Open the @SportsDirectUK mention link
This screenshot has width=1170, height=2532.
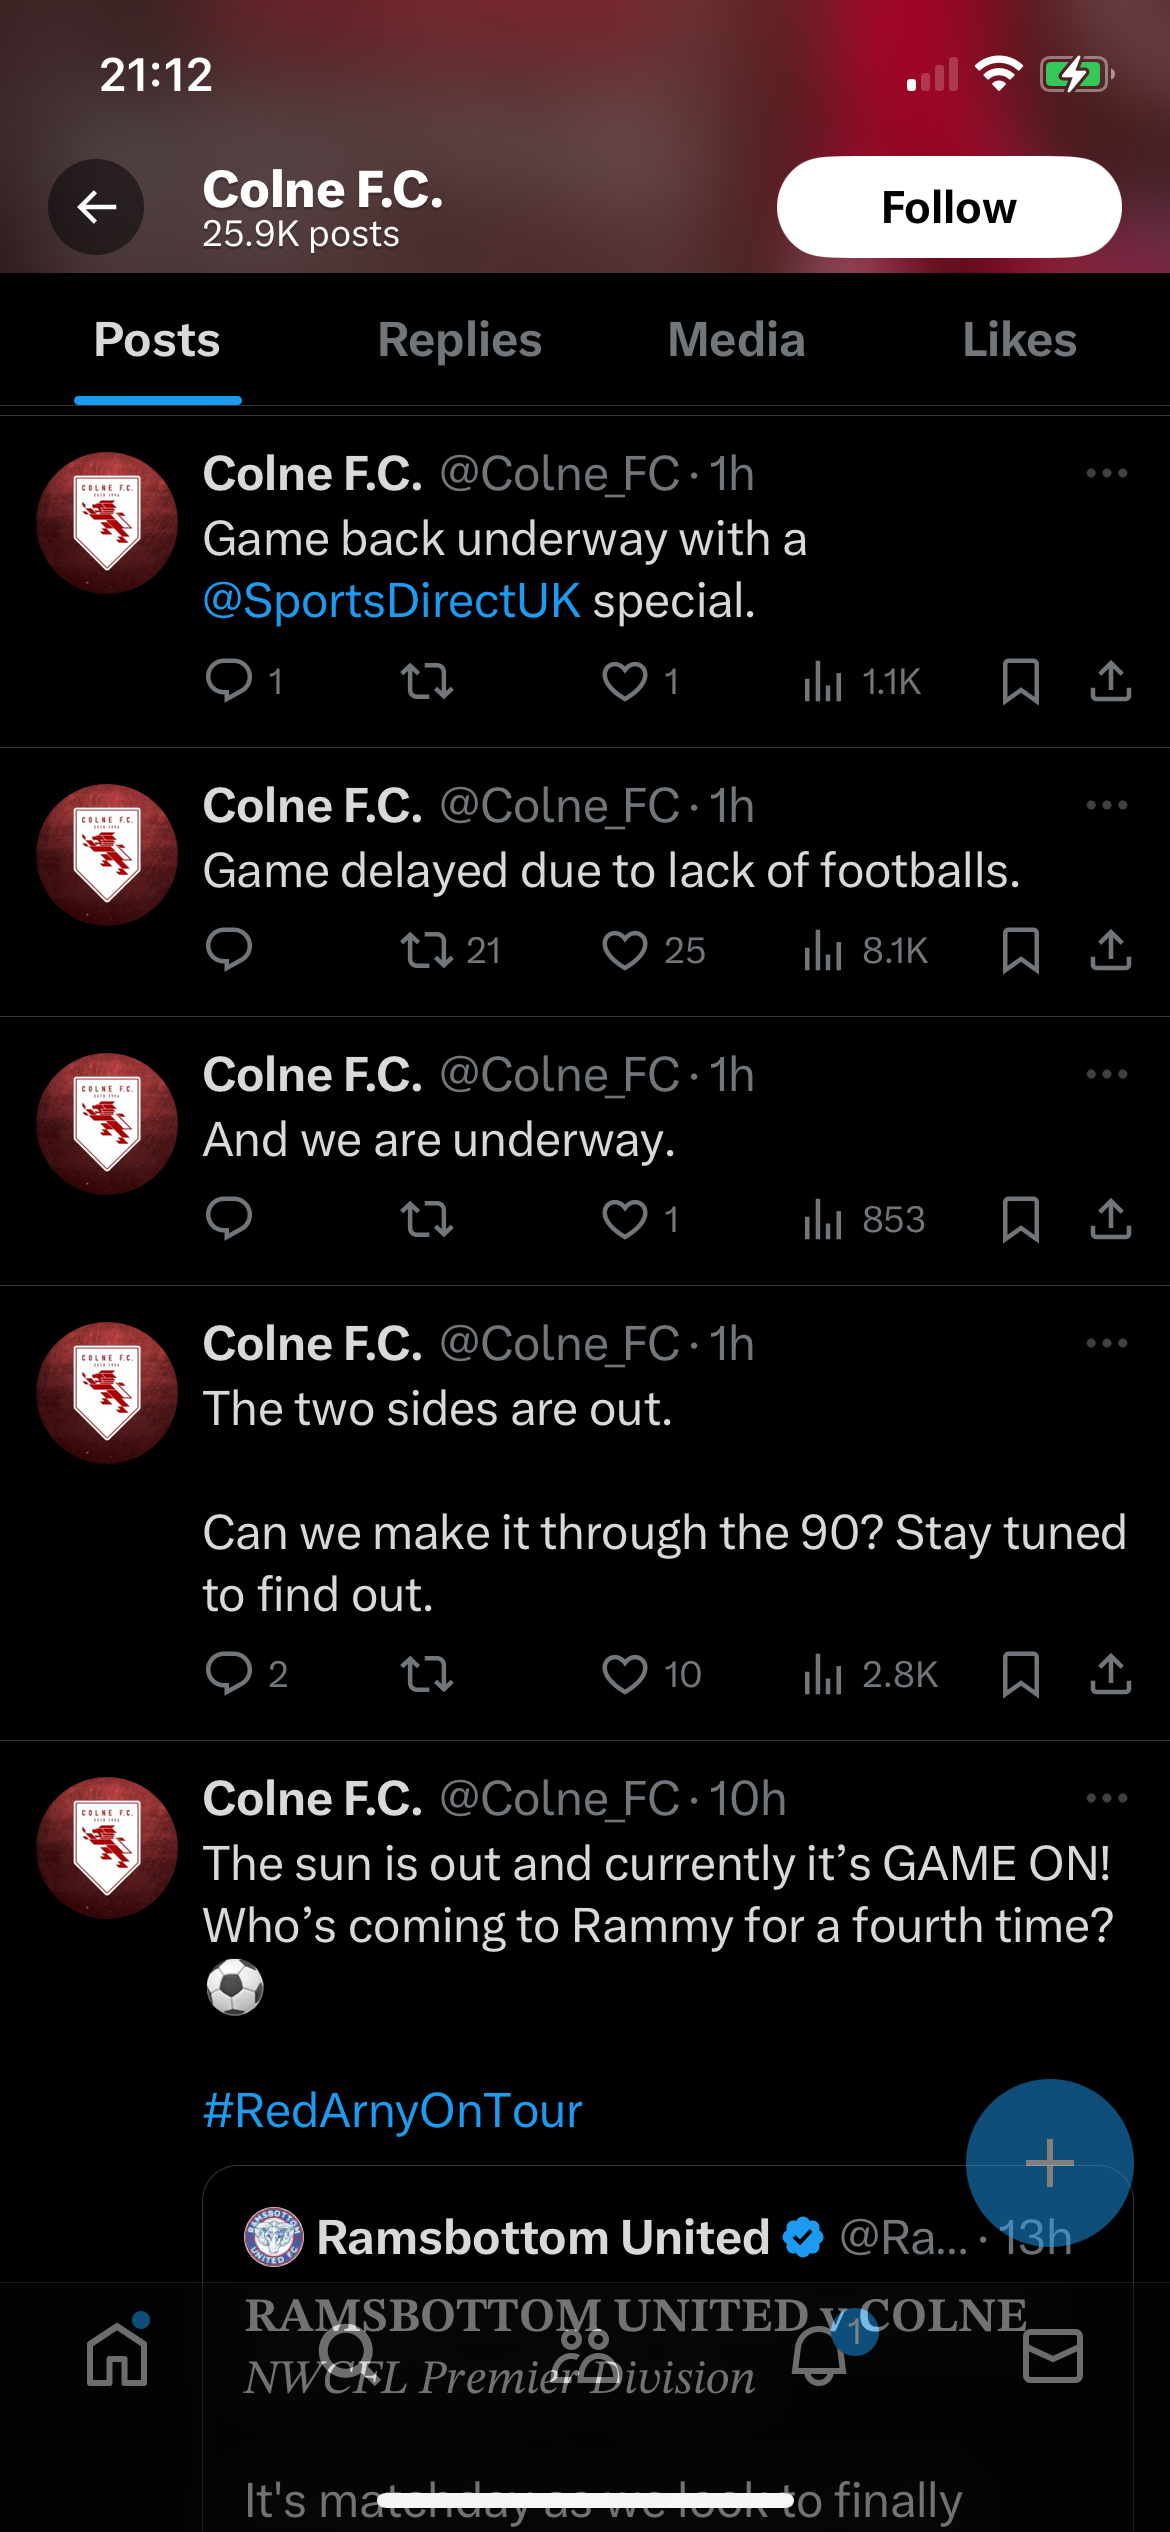pyautogui.click(x=391, y=601)
